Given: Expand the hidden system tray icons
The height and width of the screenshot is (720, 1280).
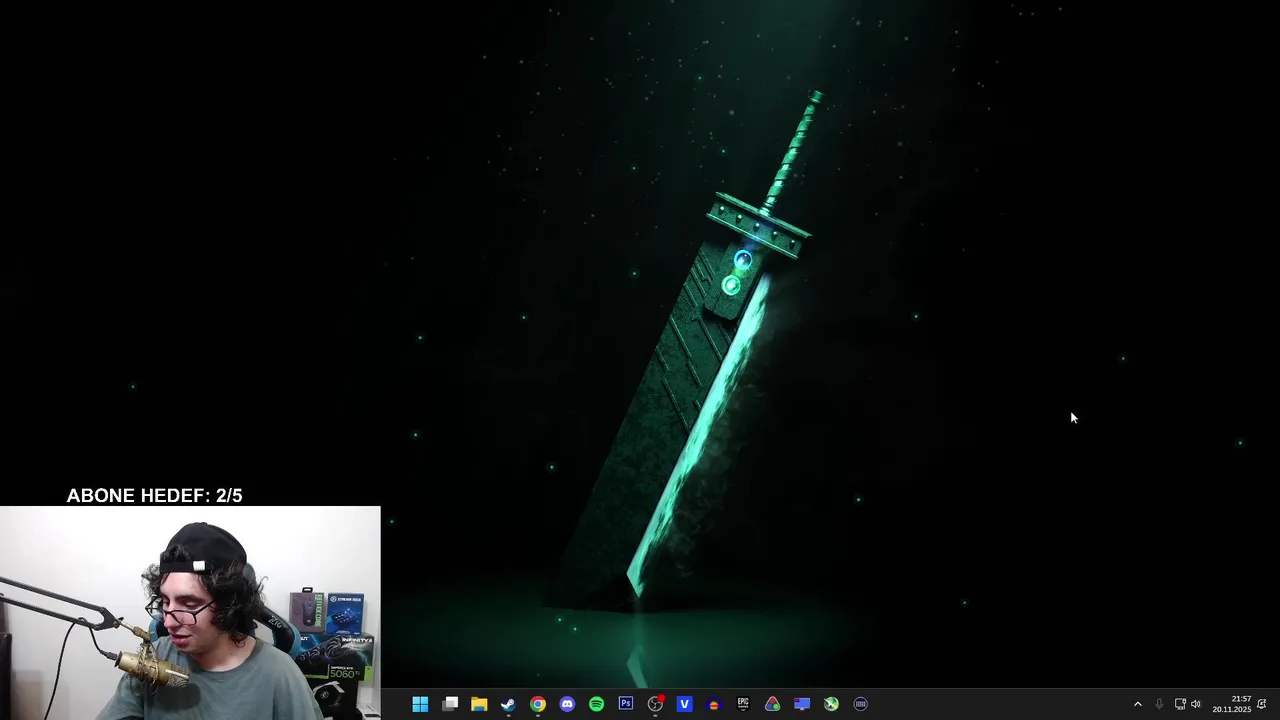Looking at the screenshot, I should [1137, 704].
